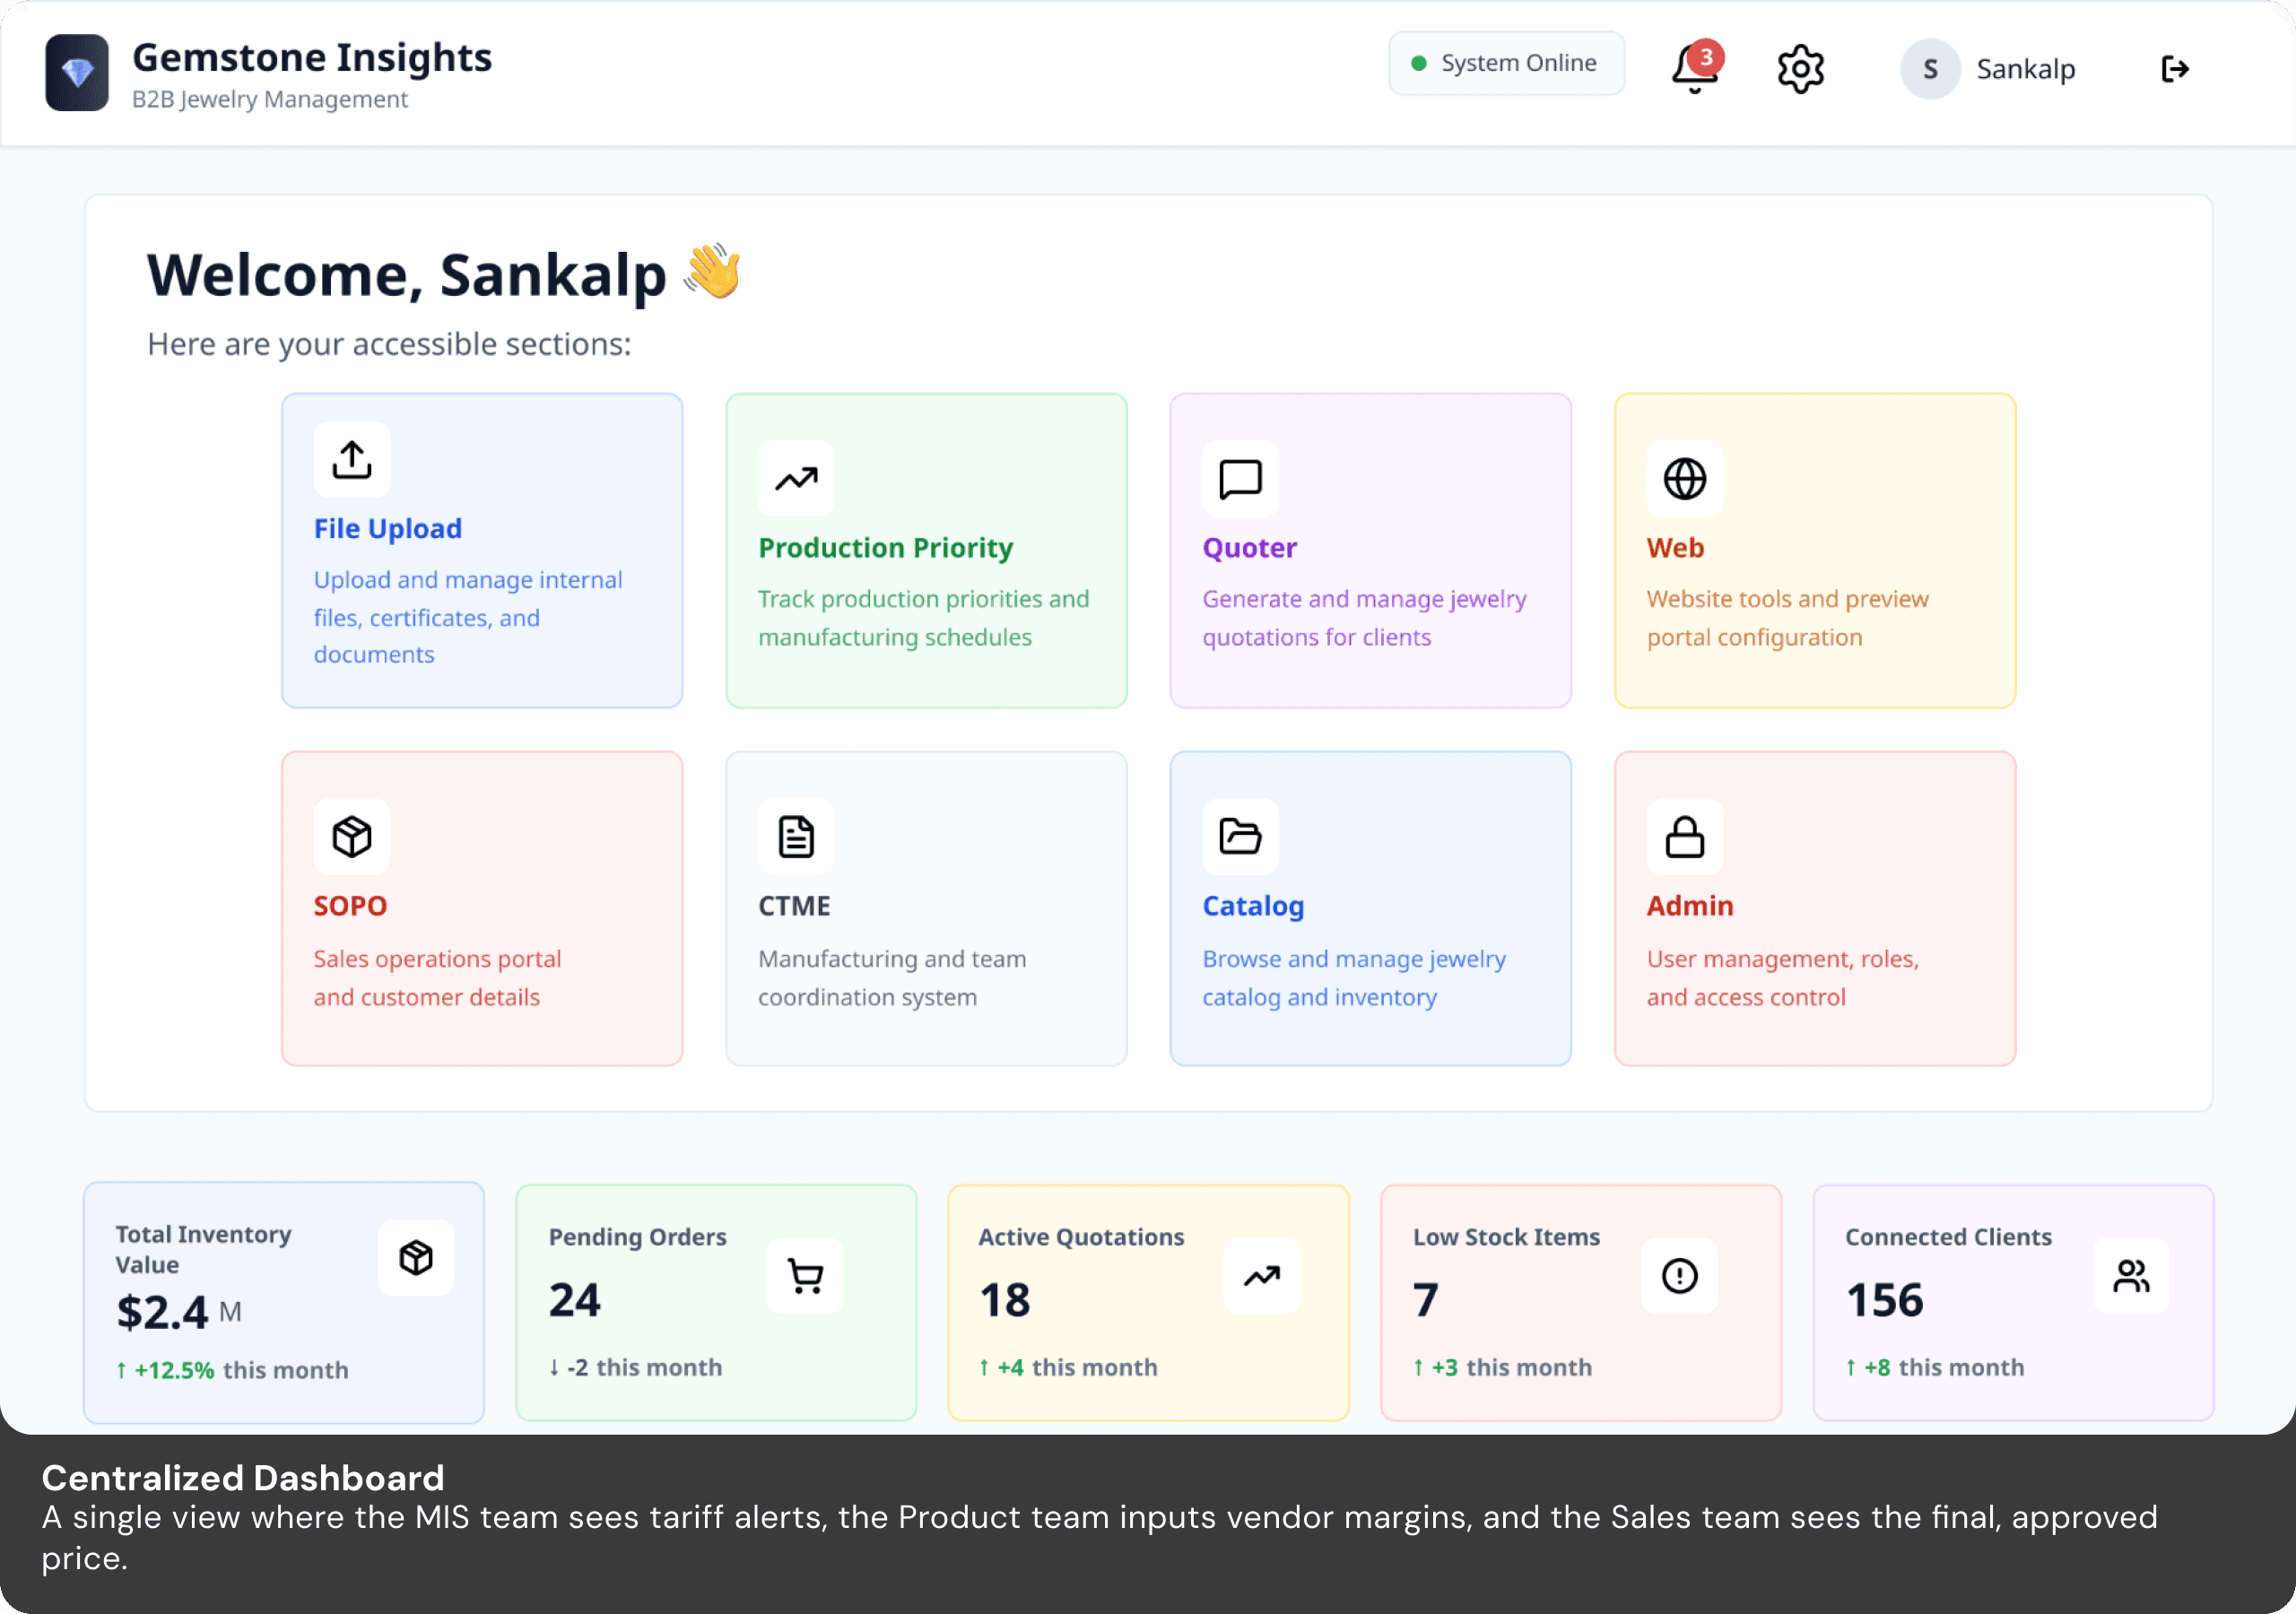Click the SOPO package box icon

[352, 837]
